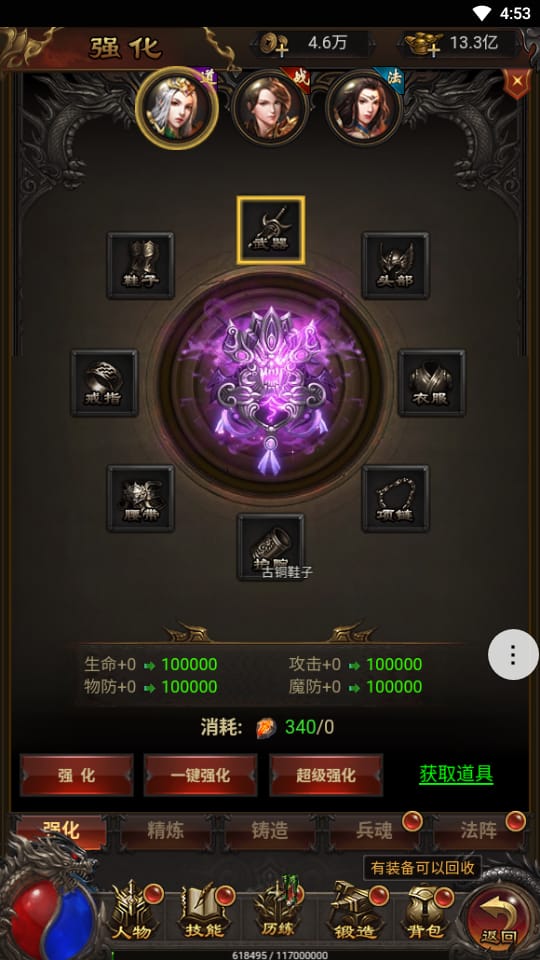Select the shoes (鞋子) equipment slot
The height and width of the screenshot is (960, 540).
click(140, 265)
